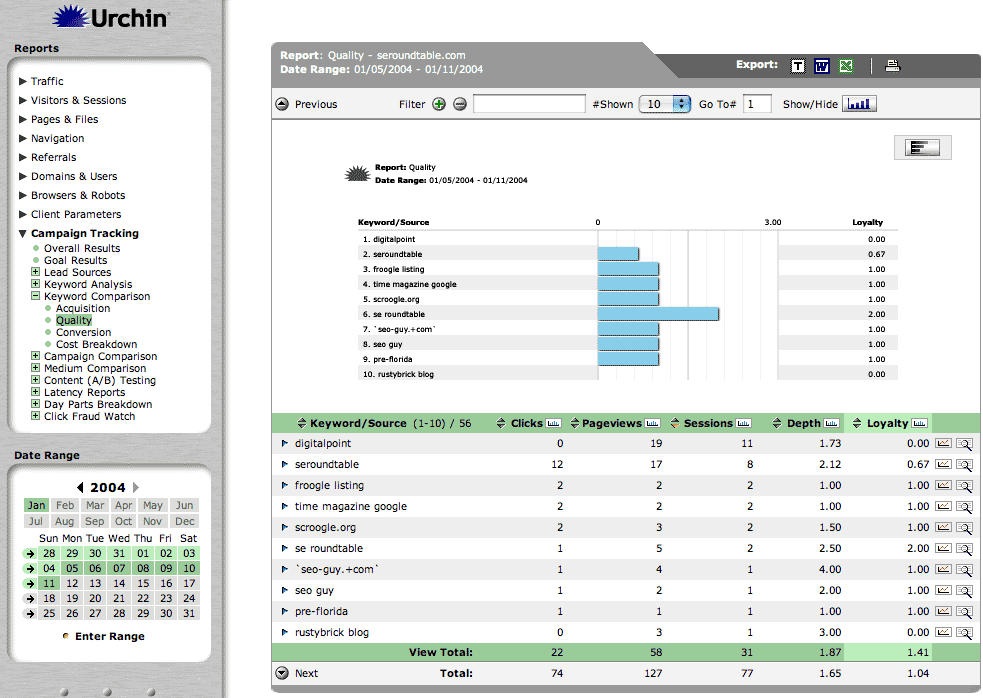The height and width of the screenshot is (698, 983).
Task: Open magnifier details for rustybrick blog row
Action: (x=964, y=633)
